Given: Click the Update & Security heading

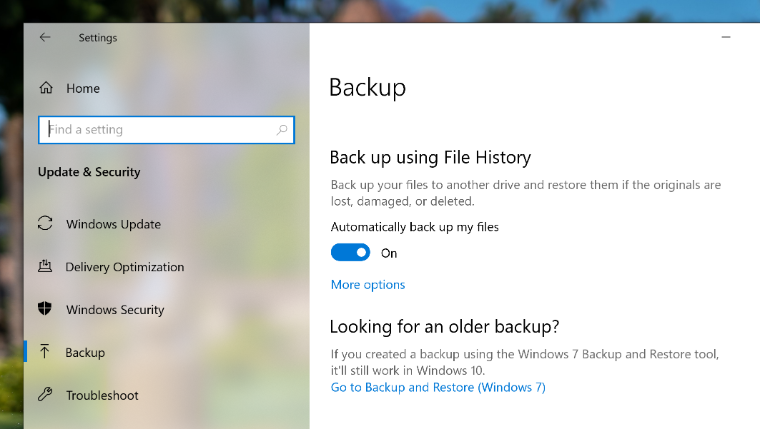Looking at the screenshot, I should pos(89,172).
